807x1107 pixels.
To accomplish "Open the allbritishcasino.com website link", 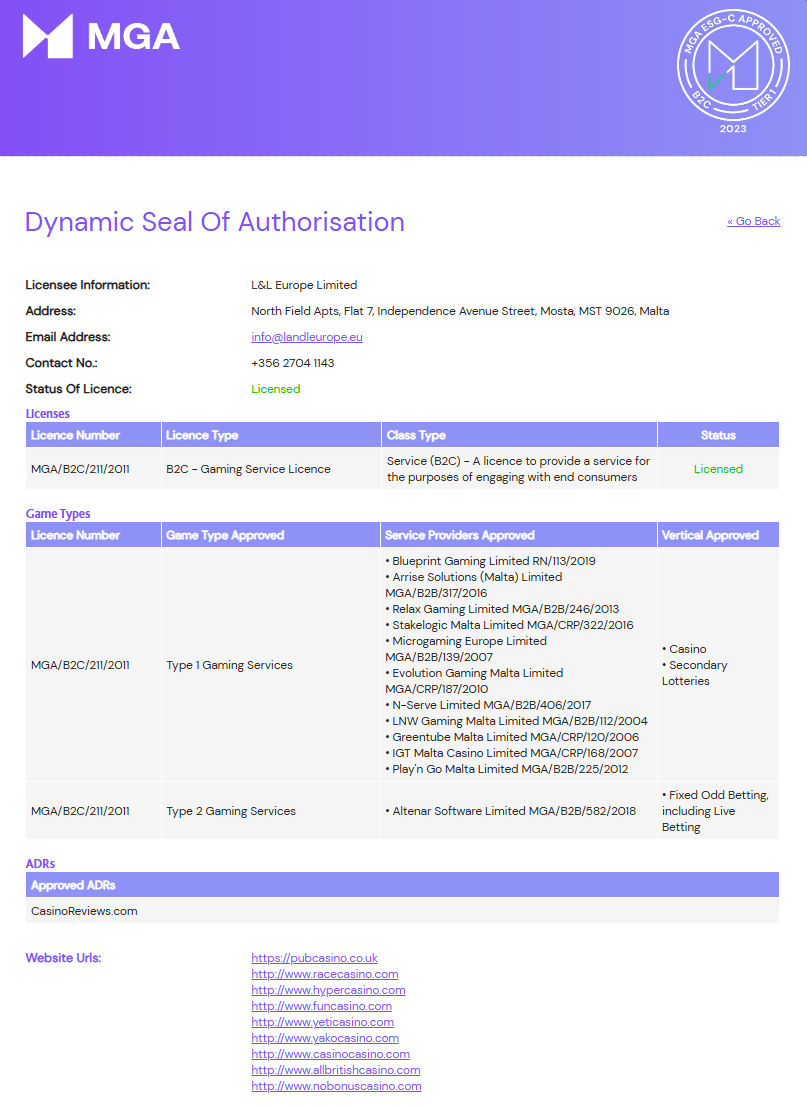I will tap(335, 1070).
